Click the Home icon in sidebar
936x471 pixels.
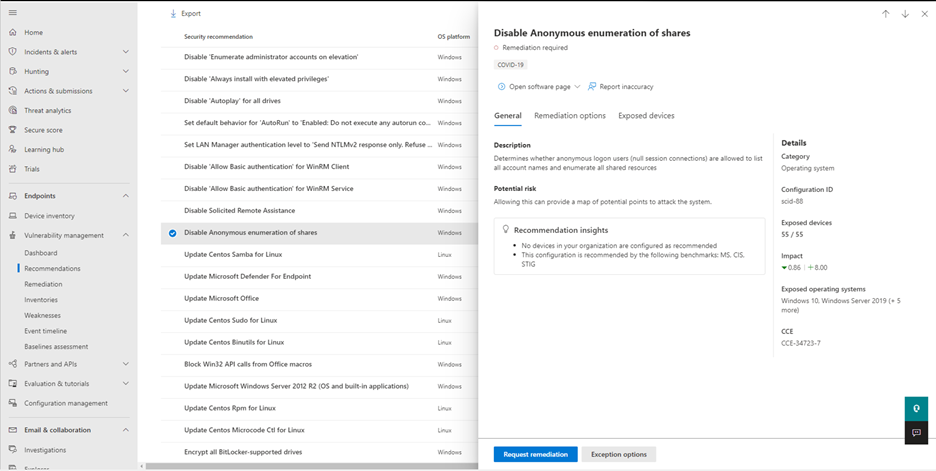[x=13, y=32]
